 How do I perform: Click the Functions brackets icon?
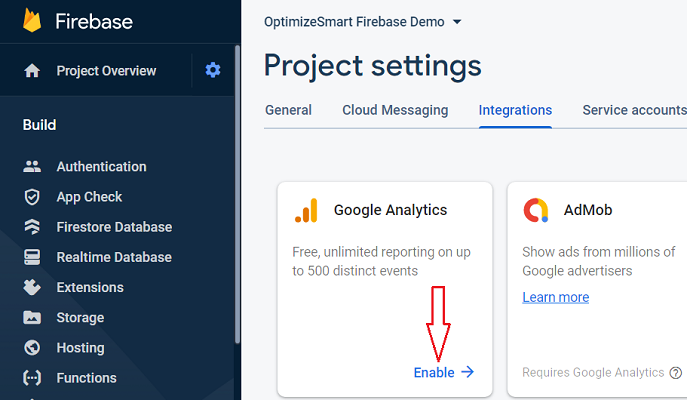[32, 378]
